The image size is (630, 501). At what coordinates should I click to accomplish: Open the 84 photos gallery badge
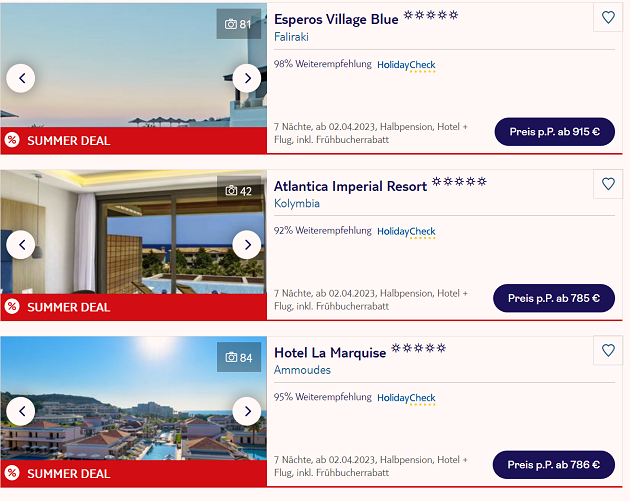(239, 357)
